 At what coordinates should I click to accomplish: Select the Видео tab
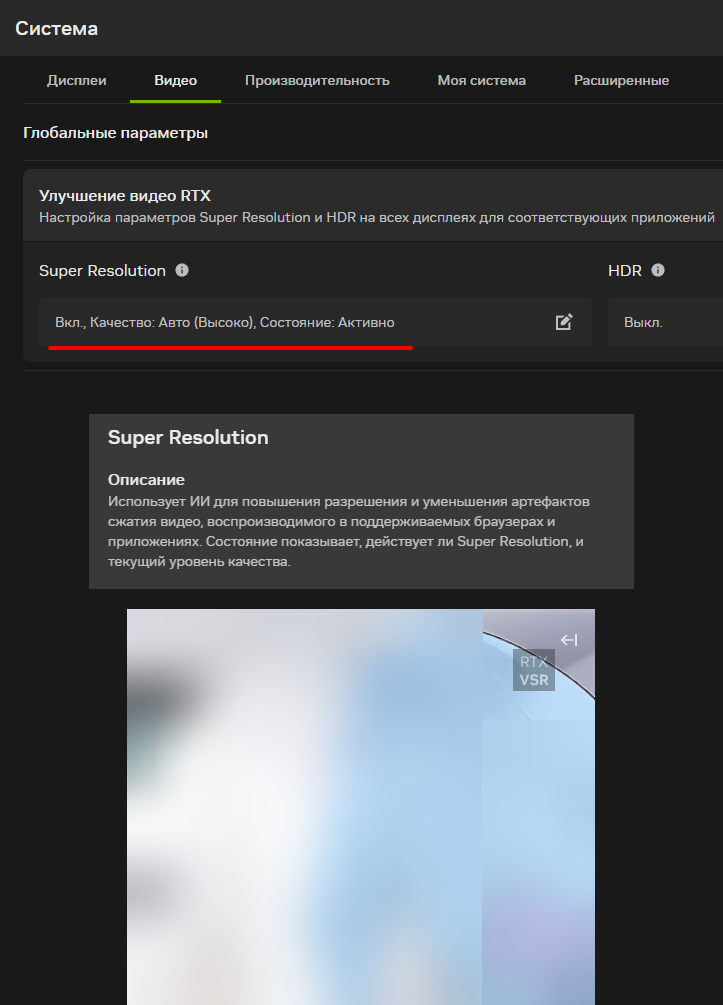pos(175,81)
